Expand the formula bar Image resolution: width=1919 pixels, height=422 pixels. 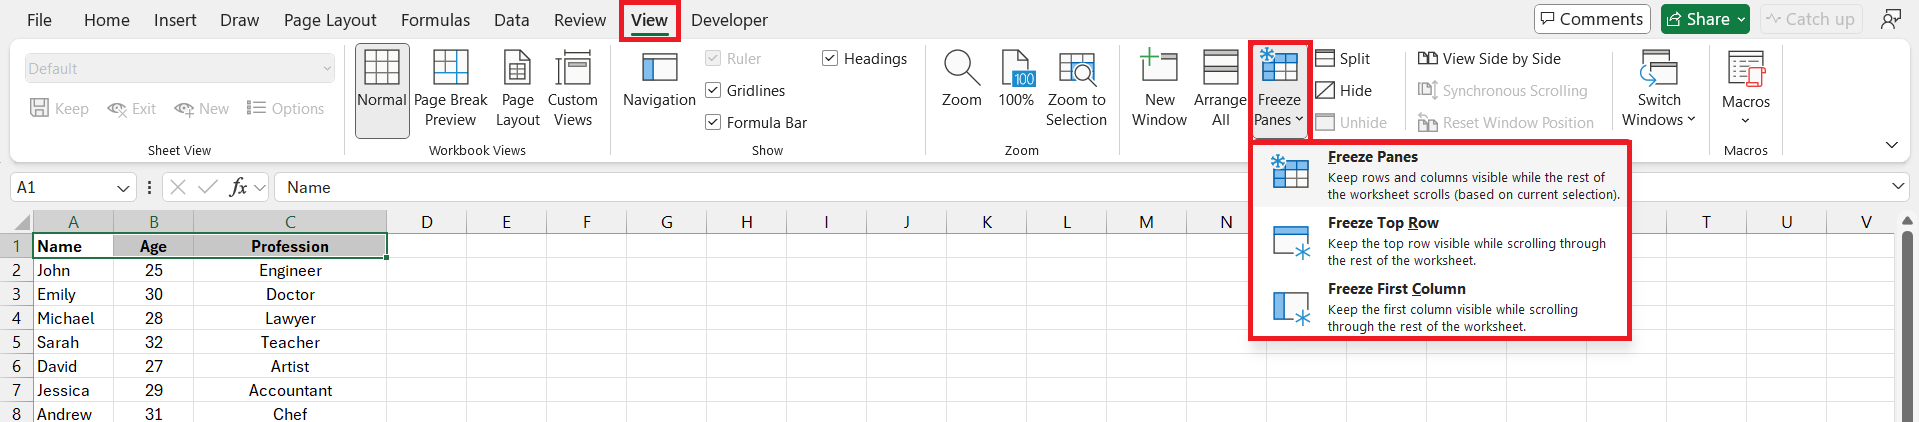[x=1898, y=187]
